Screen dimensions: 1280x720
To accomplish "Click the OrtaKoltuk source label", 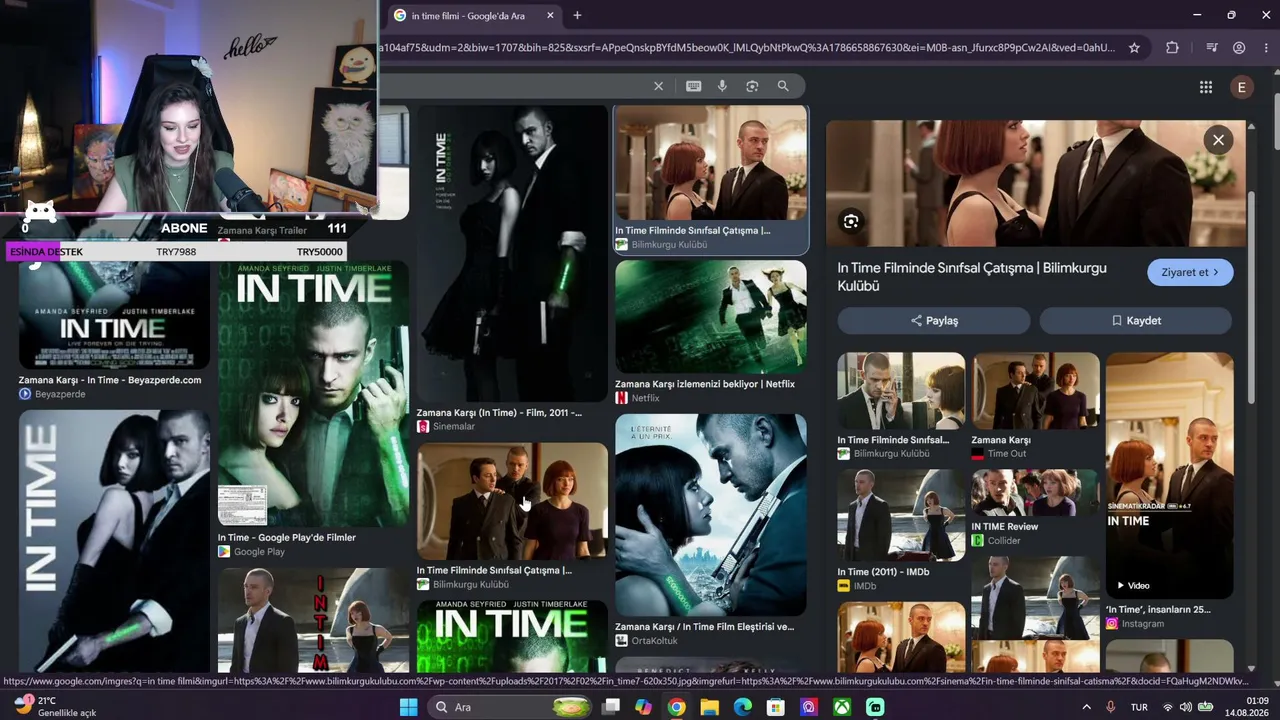I will pos(654,641).
